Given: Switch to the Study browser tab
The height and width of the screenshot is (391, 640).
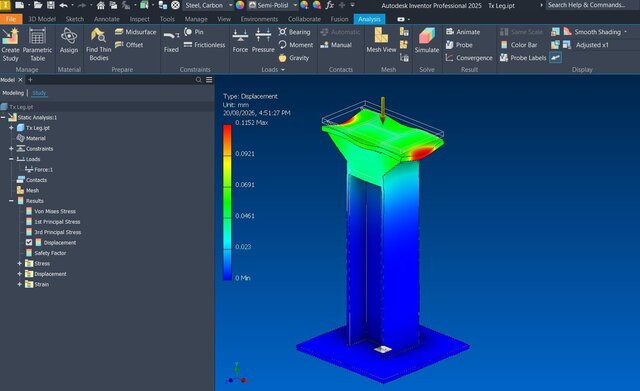Looking at the screenshot, I should [x=39, y=93].
